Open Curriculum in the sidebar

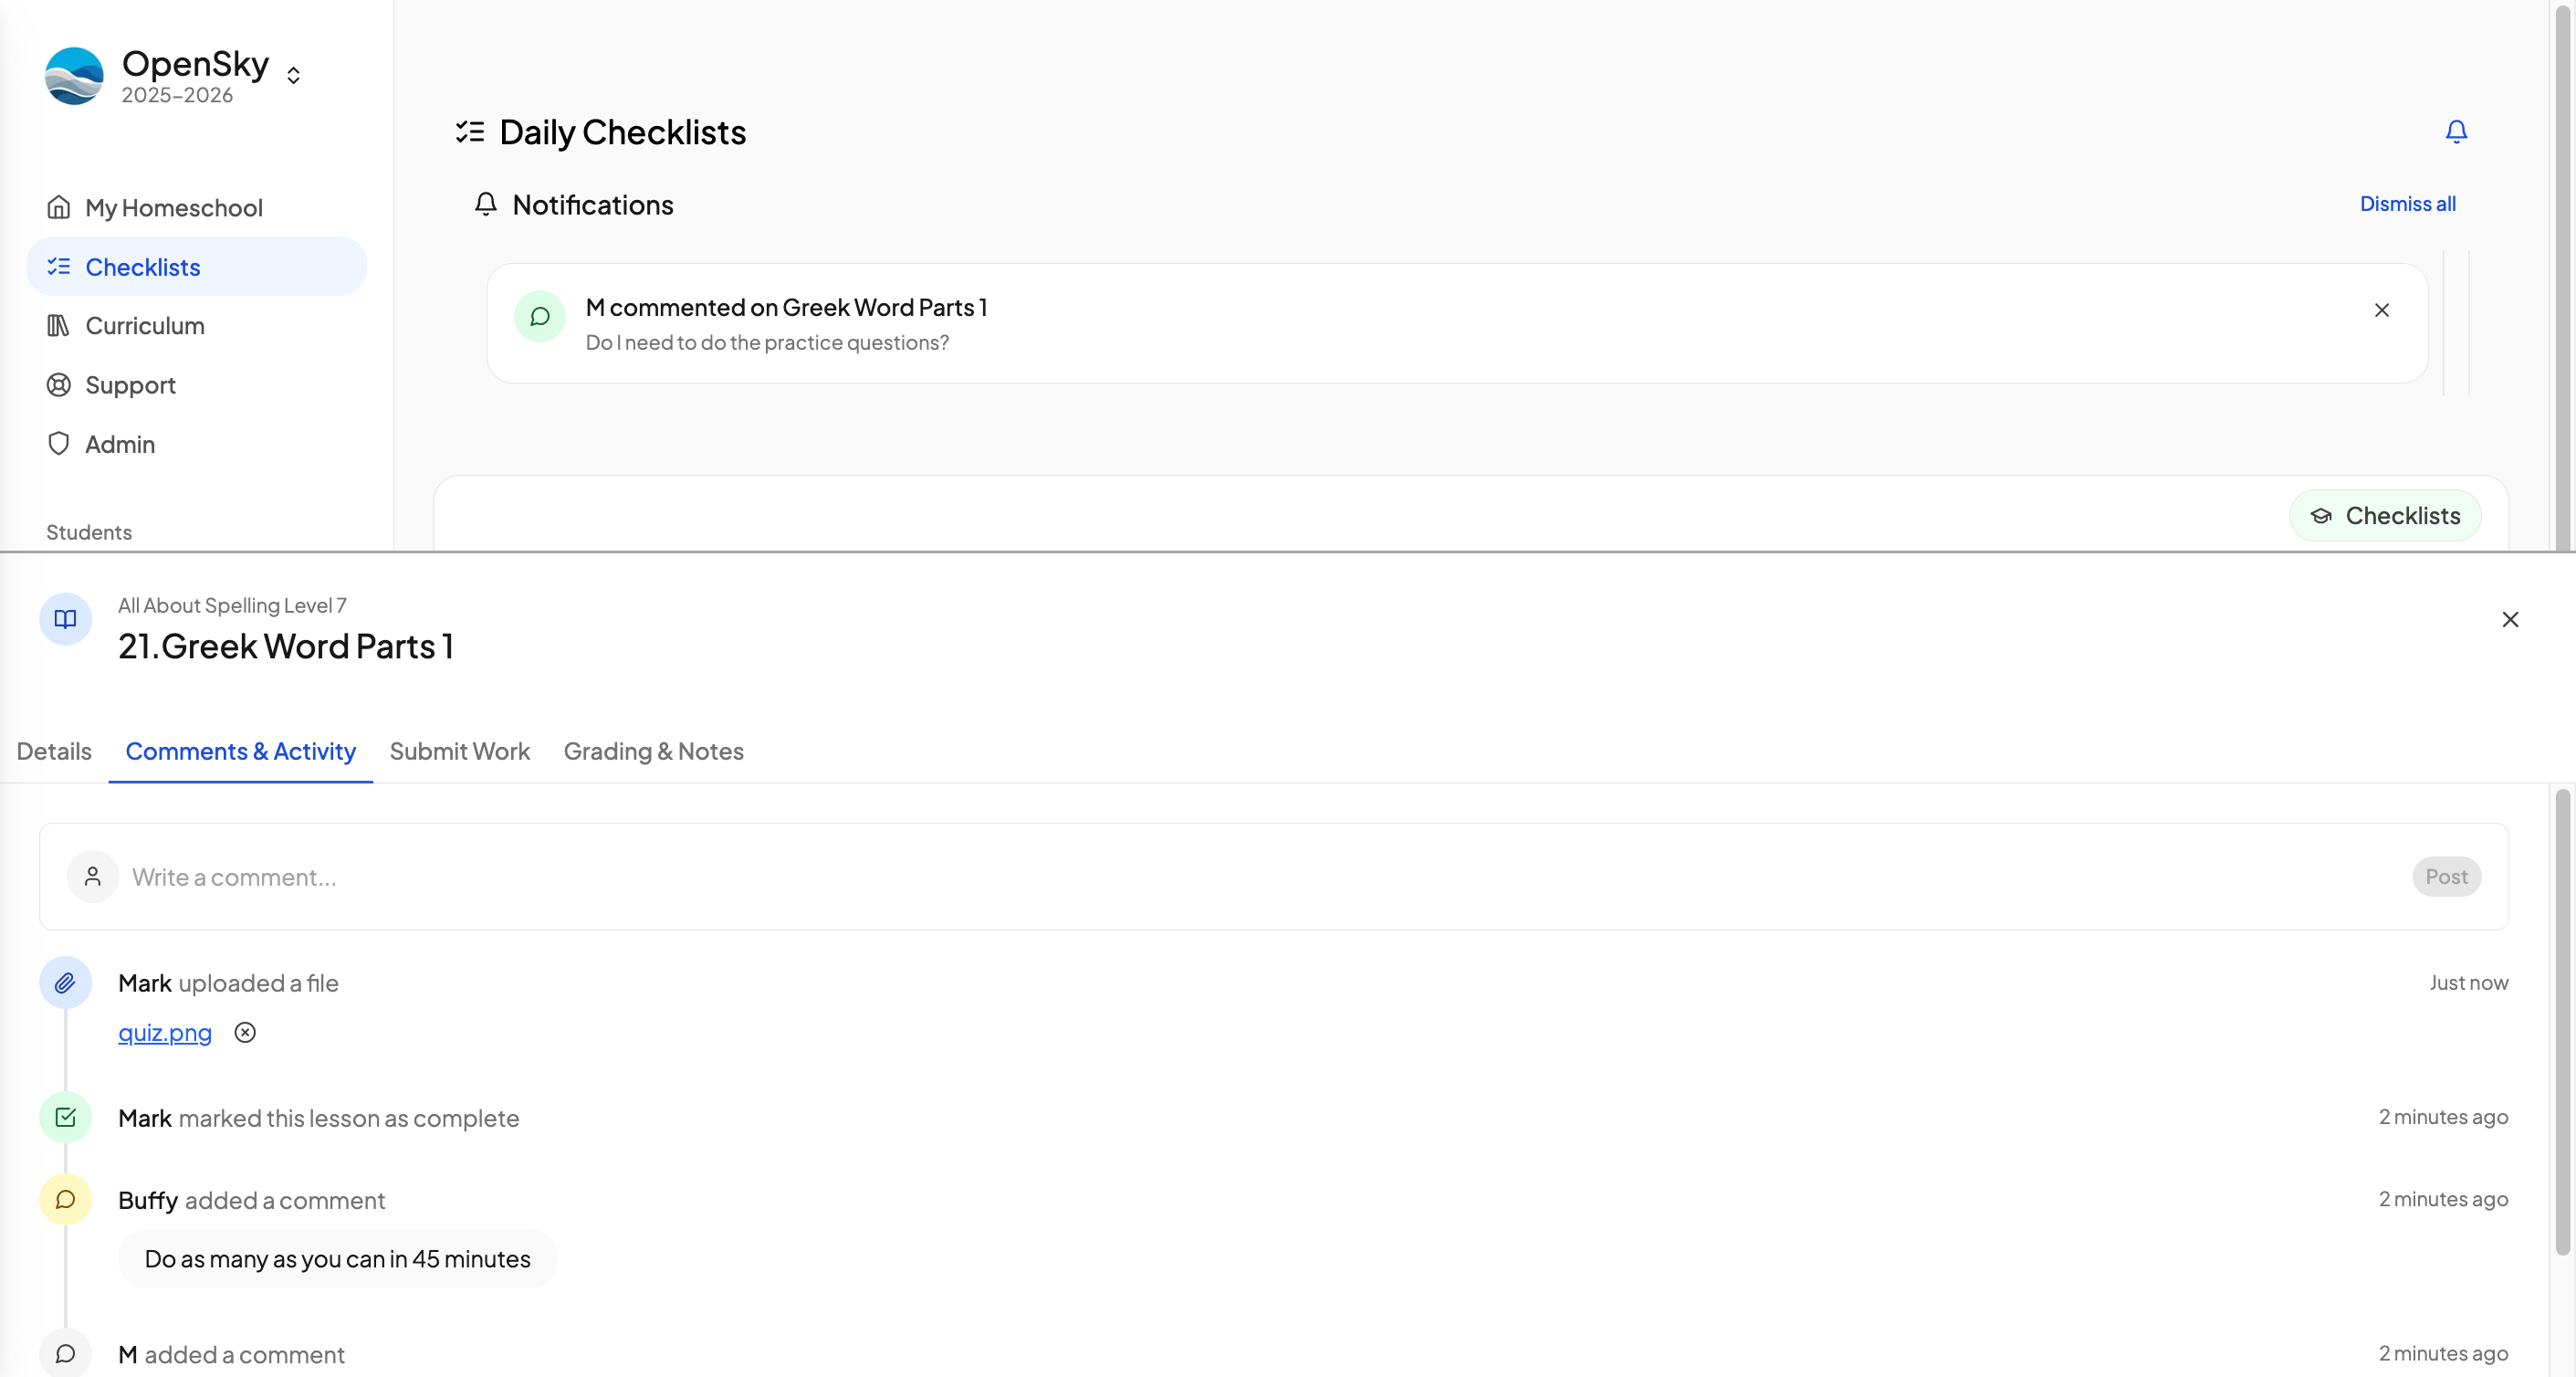tap(145, 326)
